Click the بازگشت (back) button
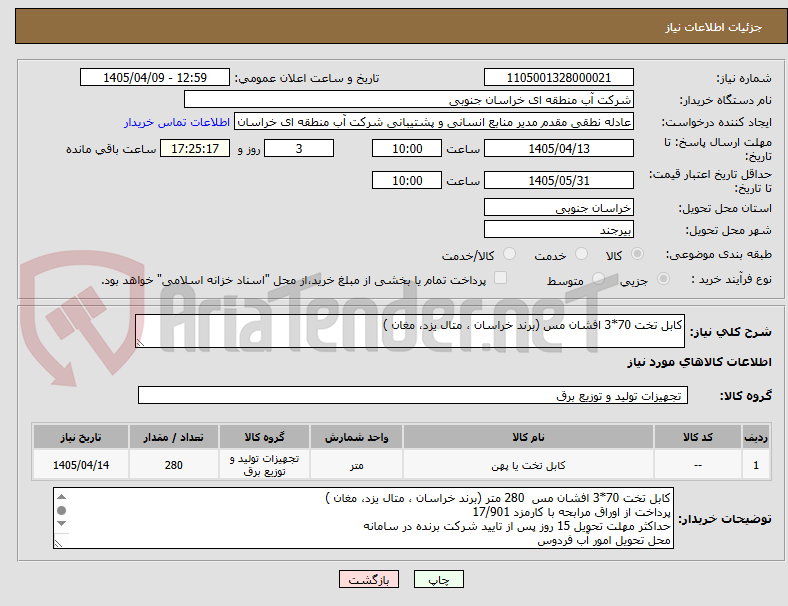The width and height of the screenshot is (788, 606). (x=369, y=579)
